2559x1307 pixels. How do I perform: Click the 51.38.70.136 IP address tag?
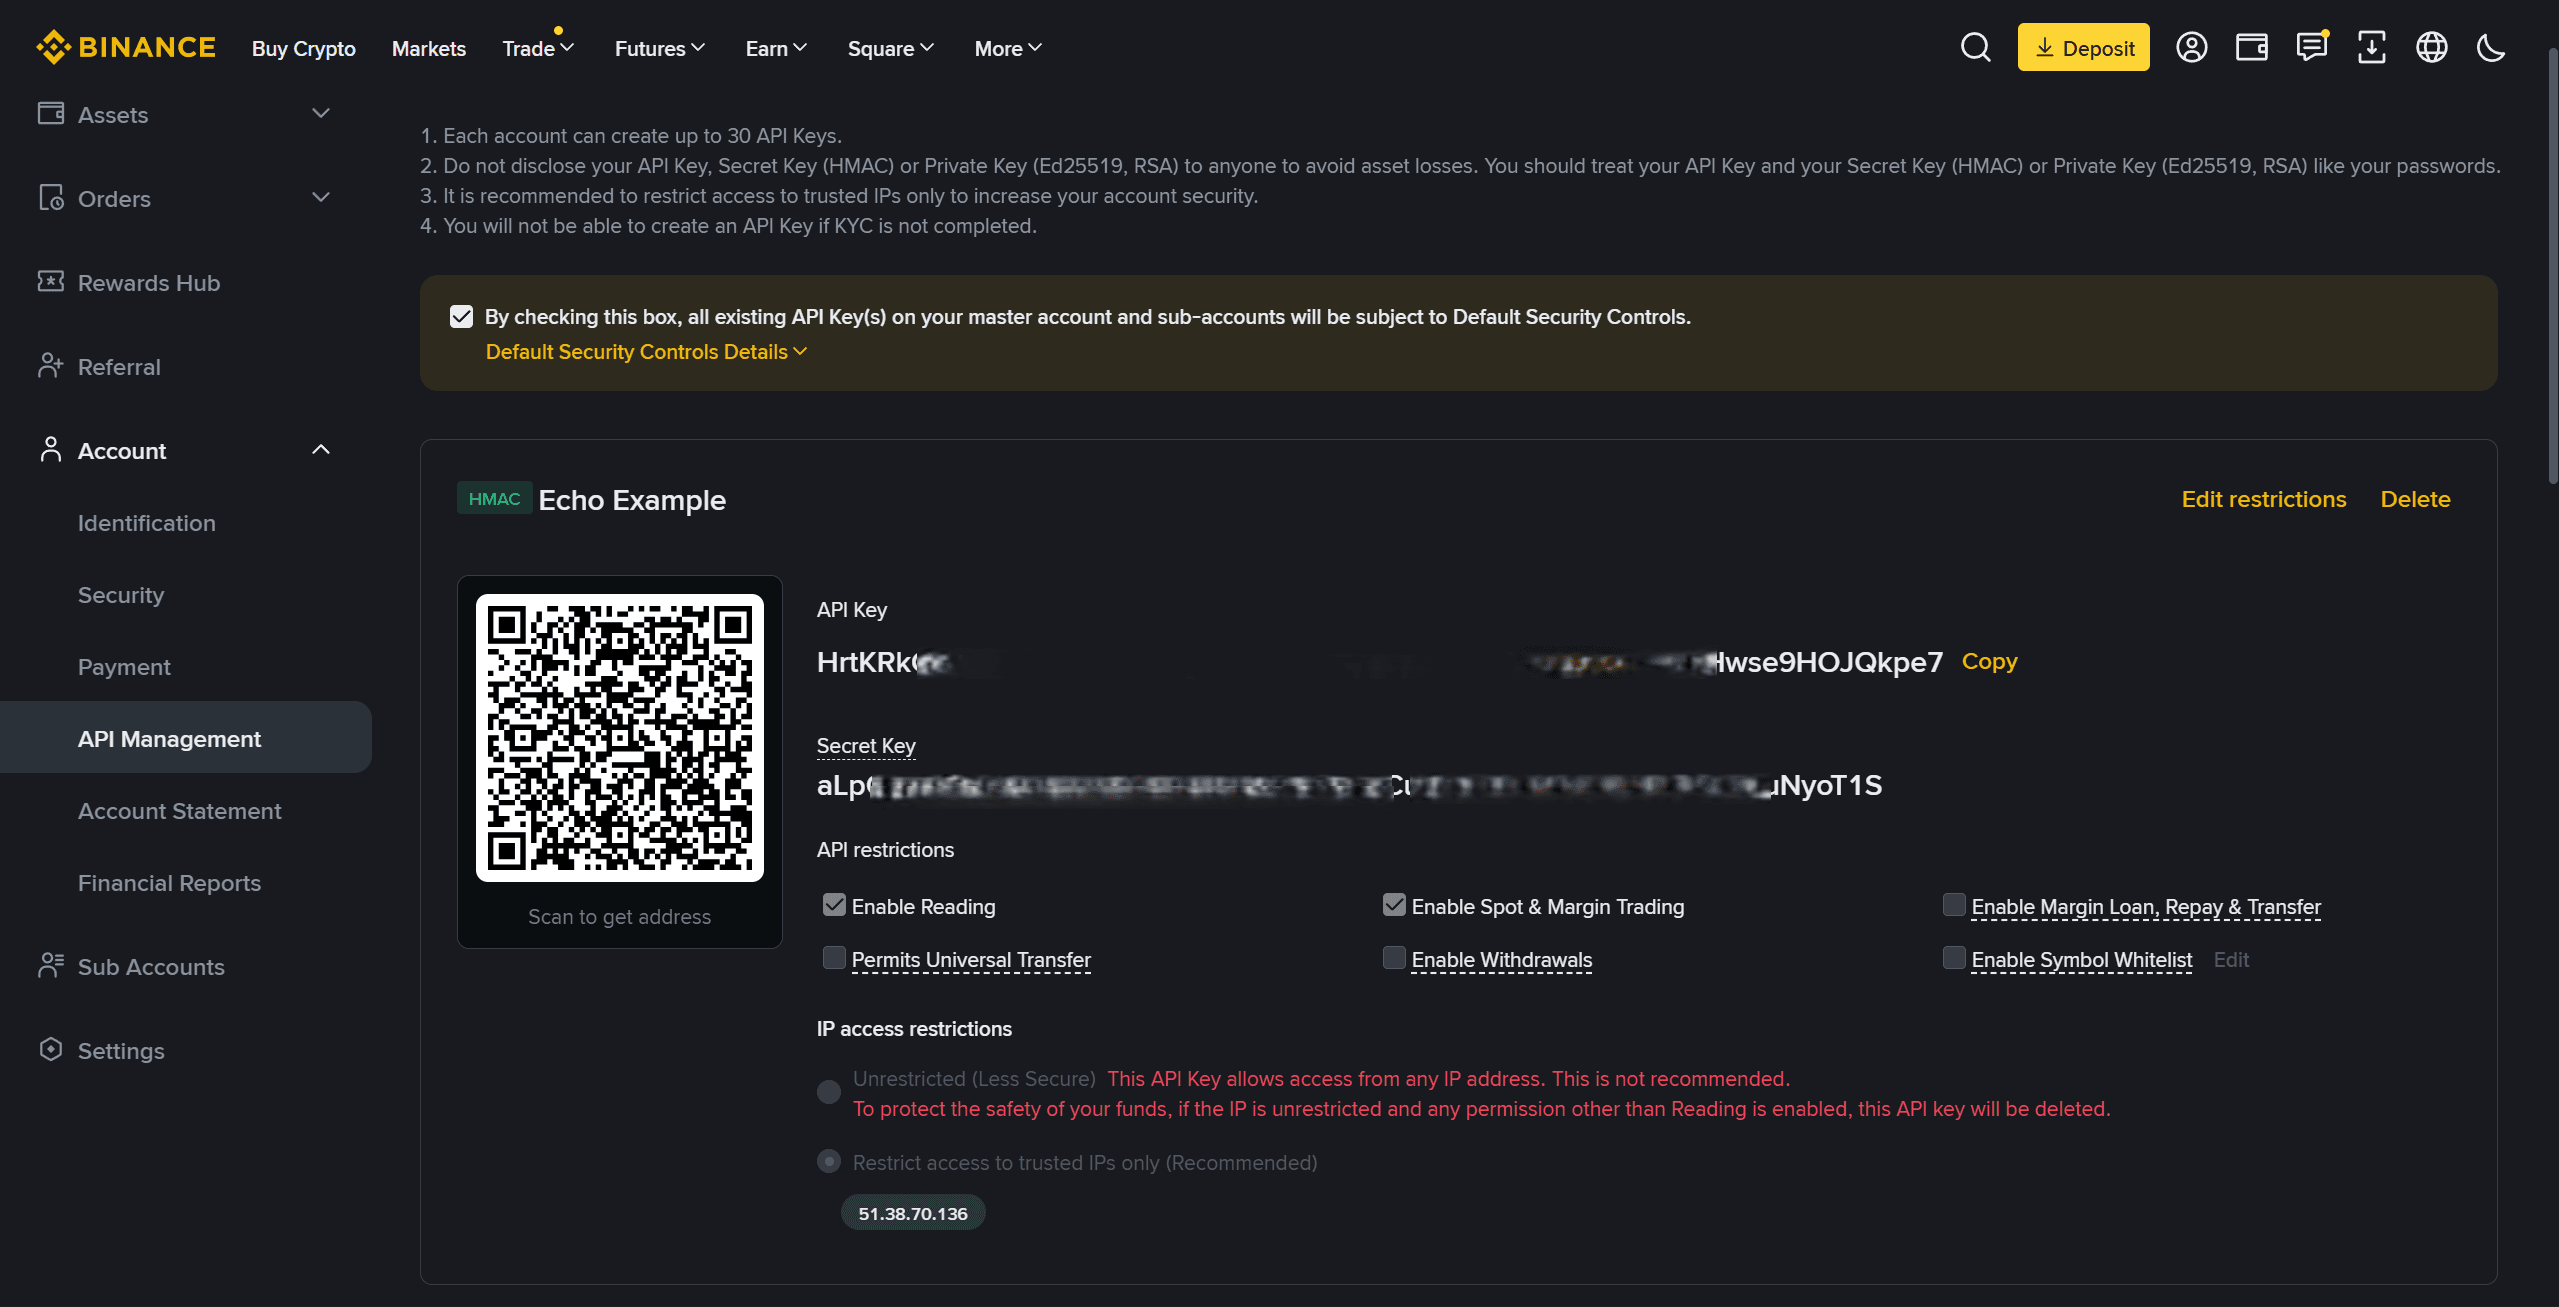[911, 1211]
